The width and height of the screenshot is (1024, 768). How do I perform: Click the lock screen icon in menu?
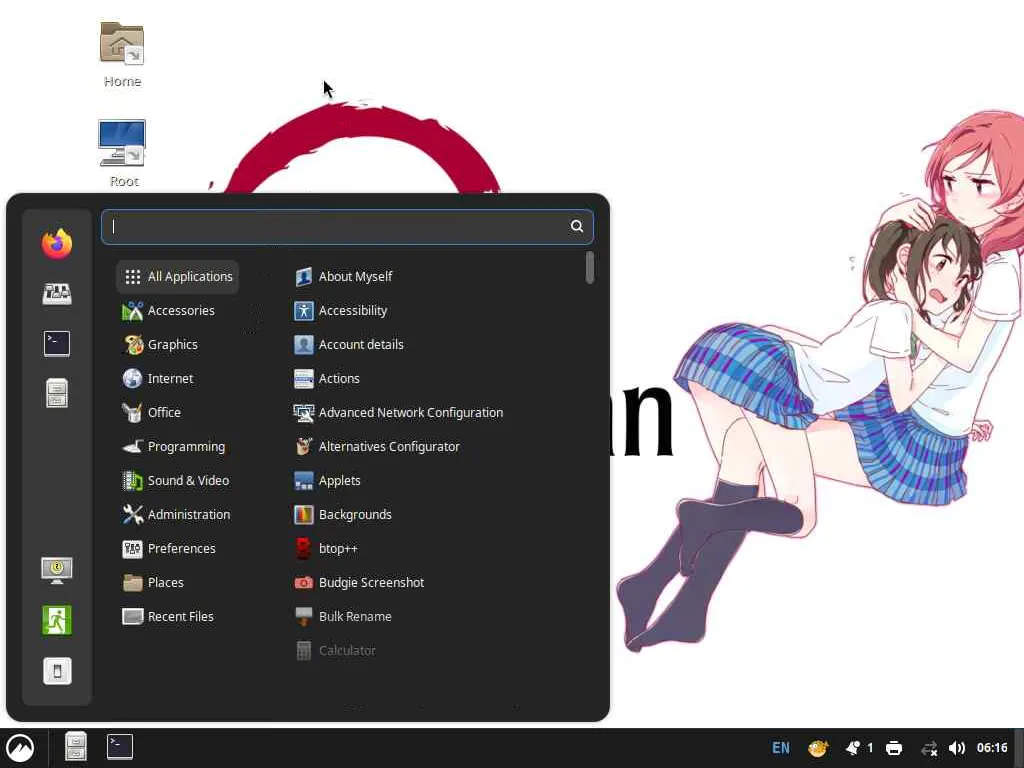pyautogui.click(x=57, y=570)
